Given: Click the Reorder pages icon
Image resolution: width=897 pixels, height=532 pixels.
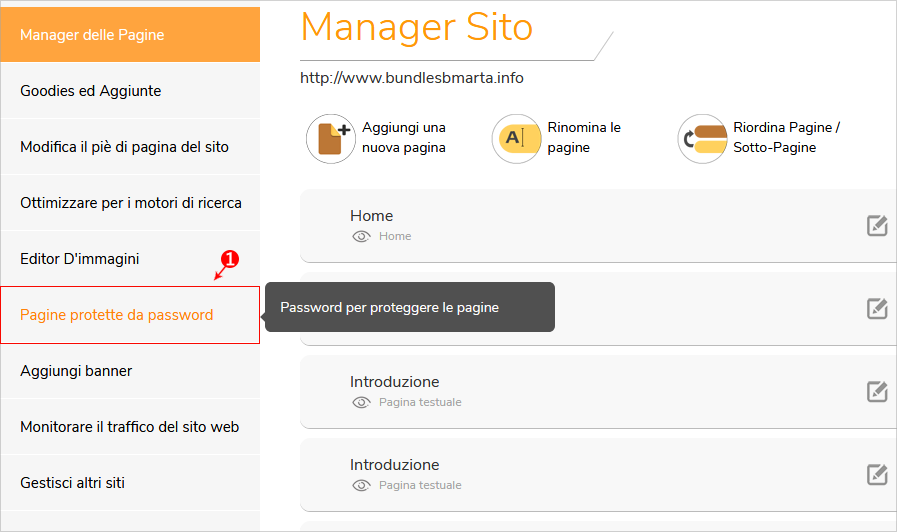Looking at the screenshot, I should (702, 138).
